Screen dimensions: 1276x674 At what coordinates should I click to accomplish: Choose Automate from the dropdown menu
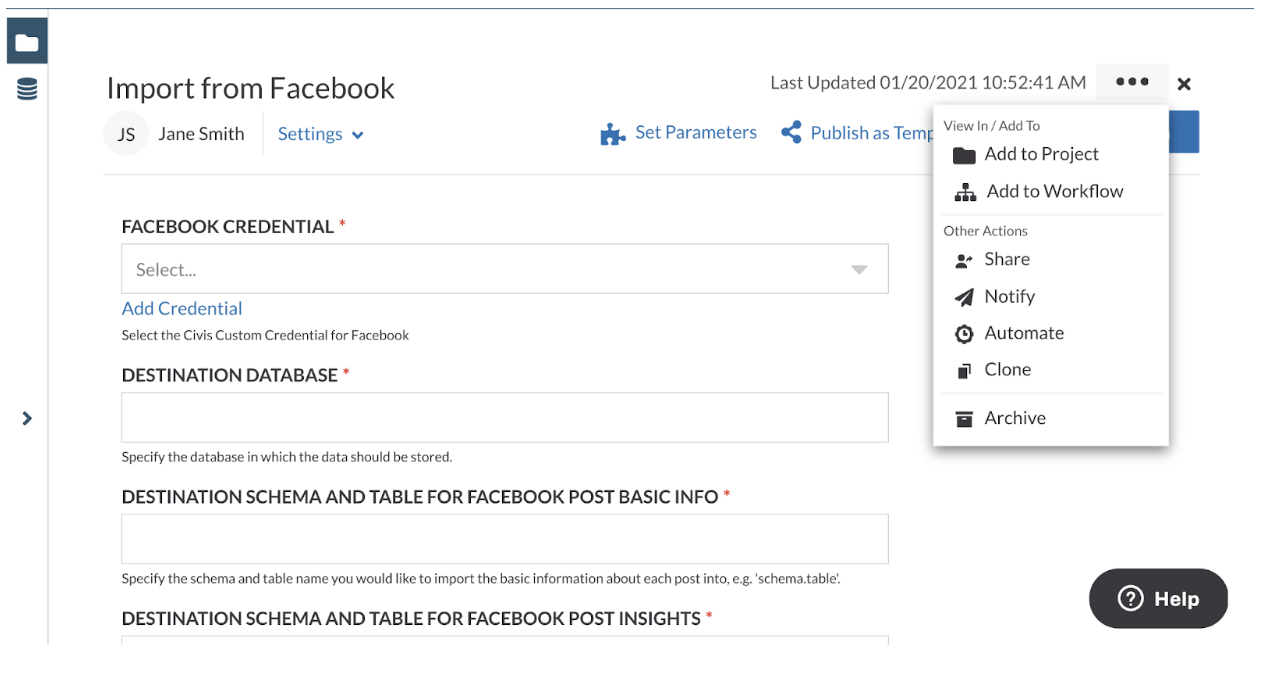pyautogui.click(x=1023, y=333)
